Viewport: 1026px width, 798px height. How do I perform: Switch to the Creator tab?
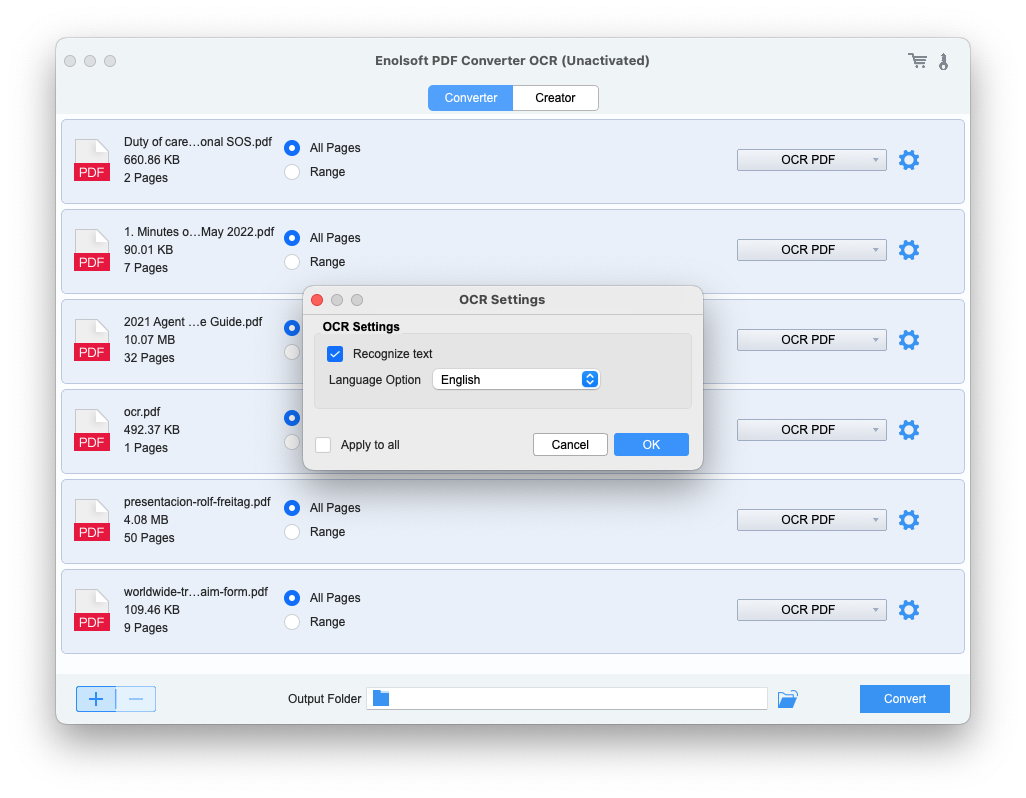[x=555, y=98]
